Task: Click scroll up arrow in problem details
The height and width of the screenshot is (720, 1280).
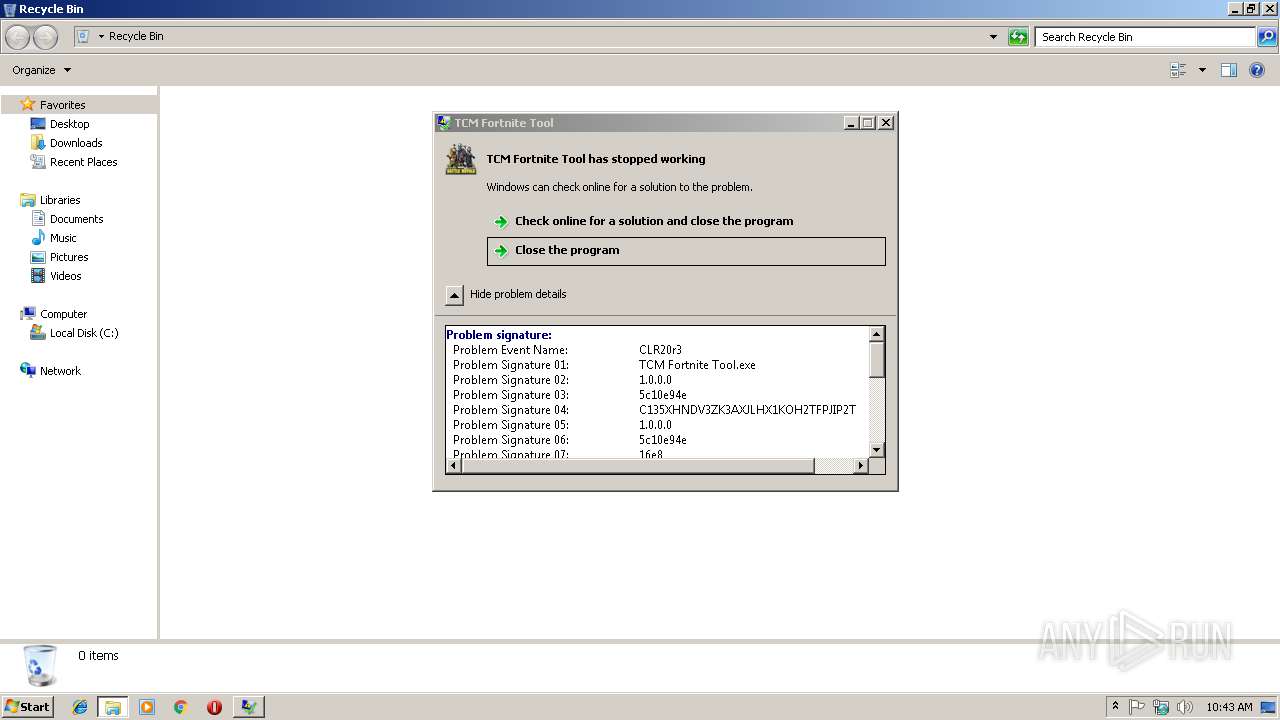Action: coord(877,334)
